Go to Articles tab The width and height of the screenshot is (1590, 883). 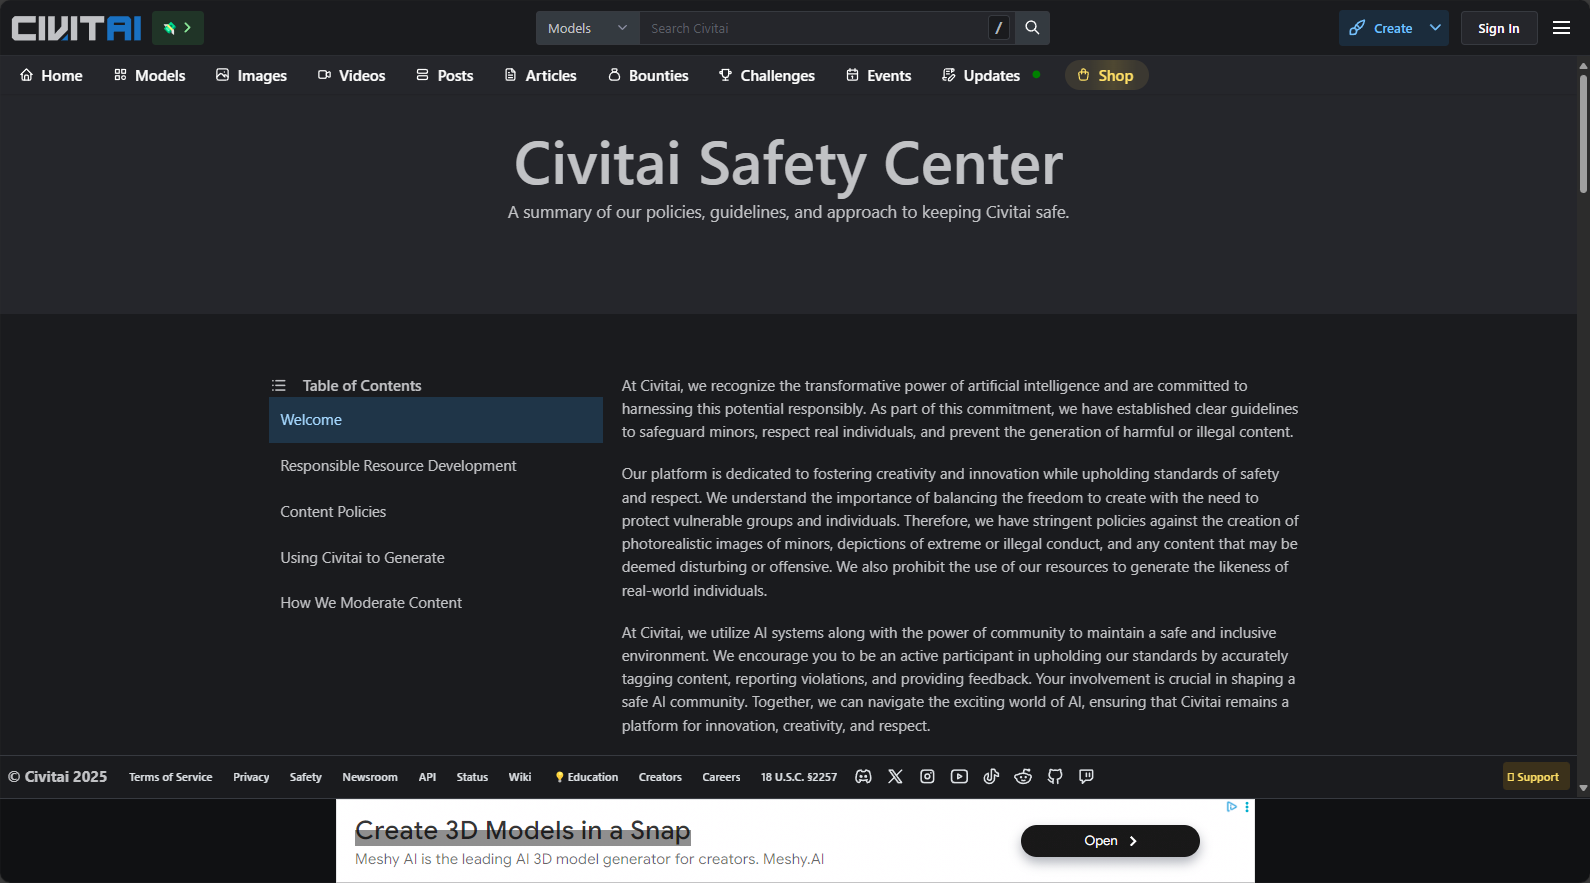541,76
